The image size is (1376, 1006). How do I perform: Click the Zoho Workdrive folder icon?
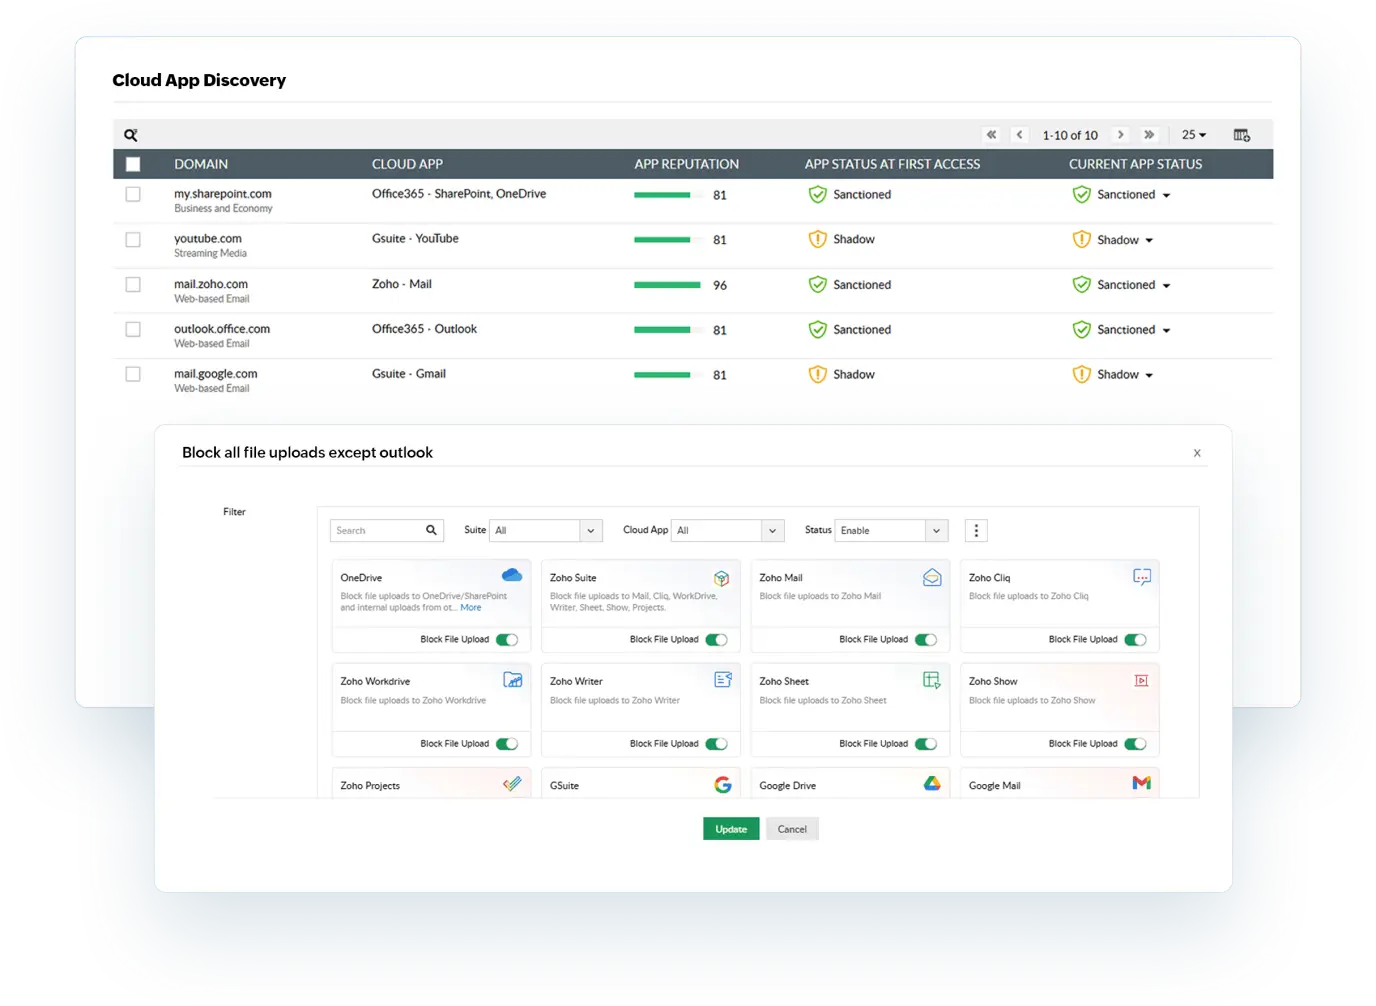pyautogui.click(x=513, y=680)
